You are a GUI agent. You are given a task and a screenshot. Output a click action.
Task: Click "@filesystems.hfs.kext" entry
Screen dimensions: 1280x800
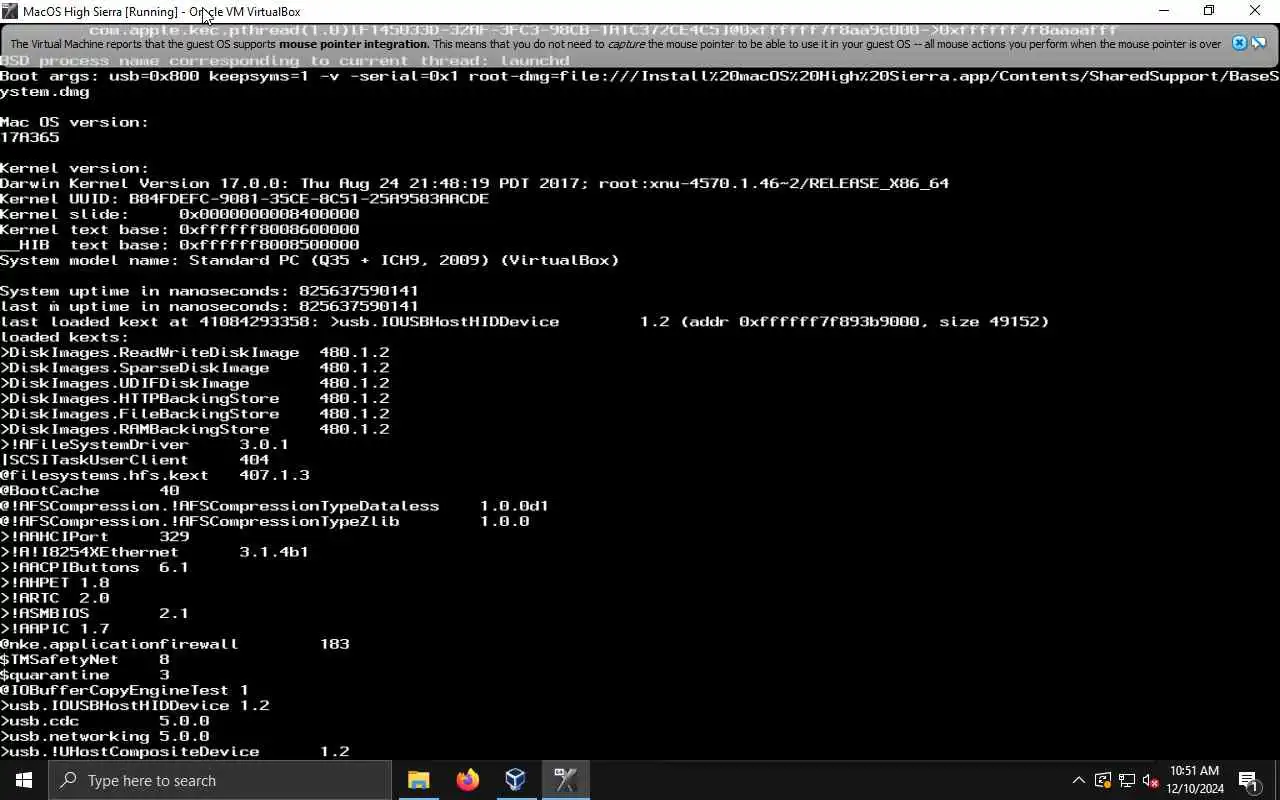point(154,475)
